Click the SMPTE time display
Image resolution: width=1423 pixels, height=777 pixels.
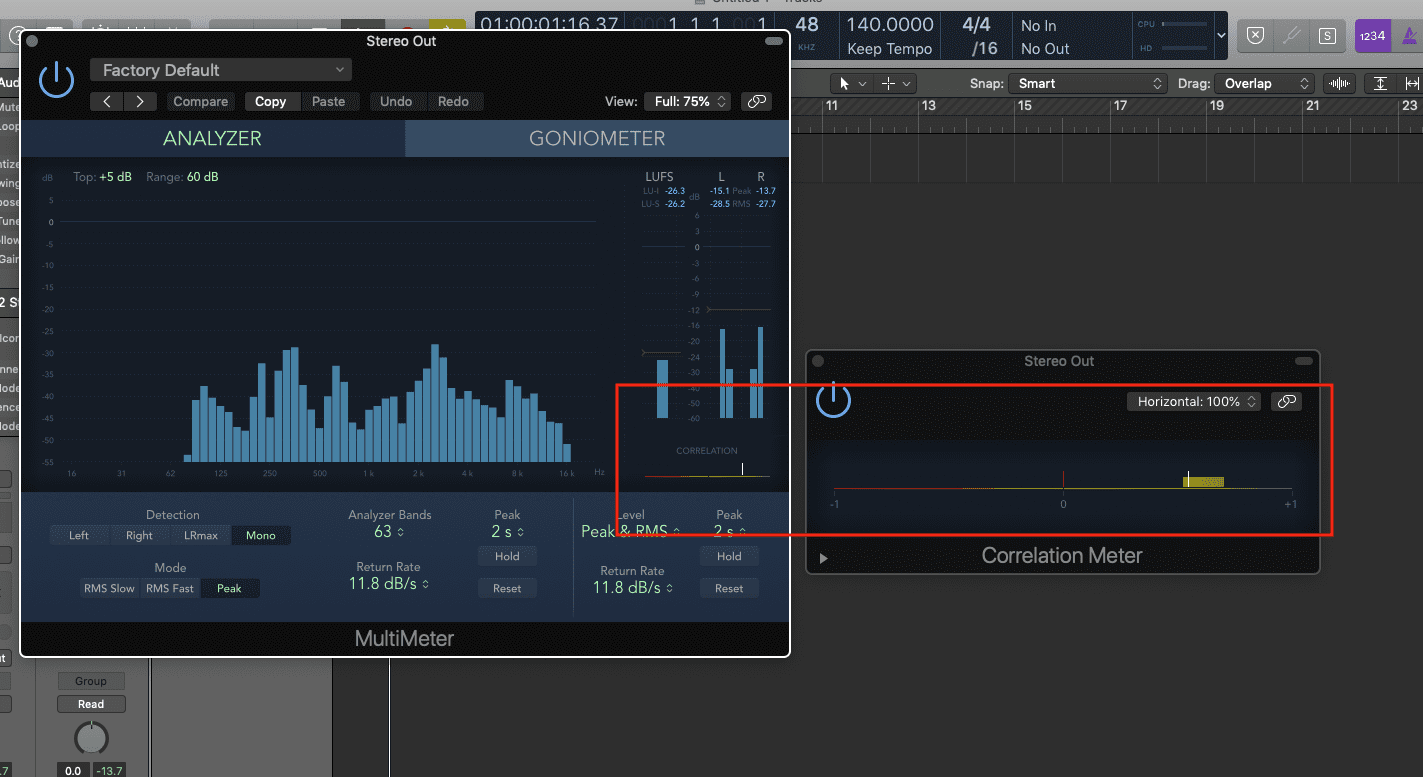[x=548, y=25]
